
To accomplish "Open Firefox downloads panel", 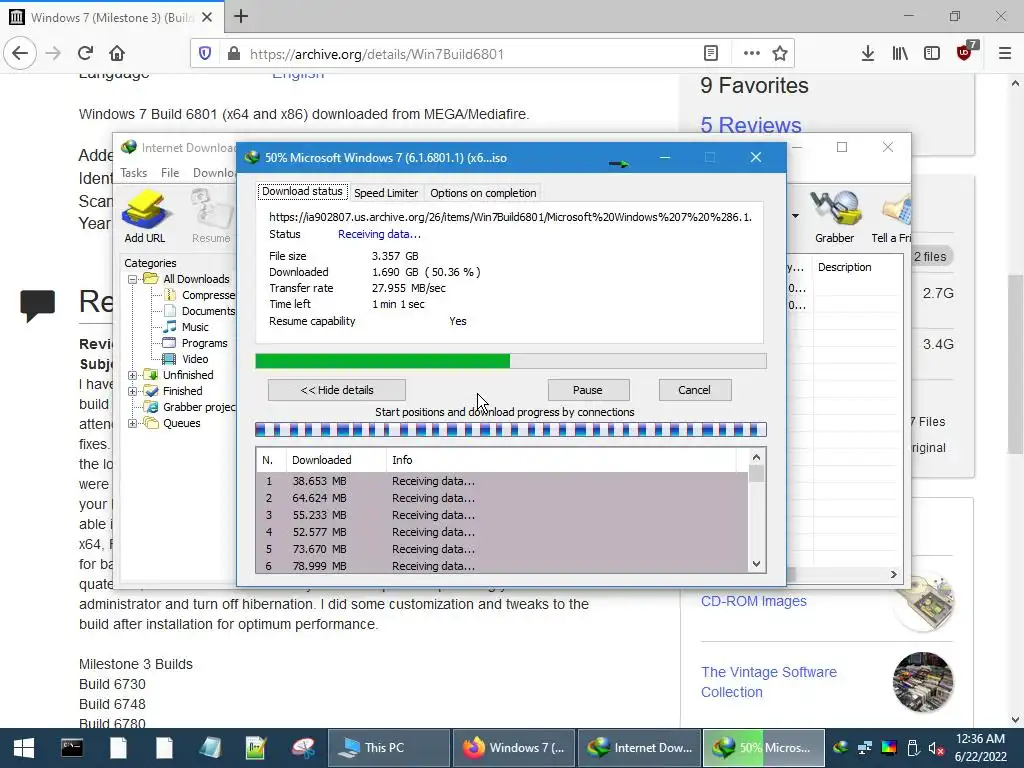I will (867, 54).
